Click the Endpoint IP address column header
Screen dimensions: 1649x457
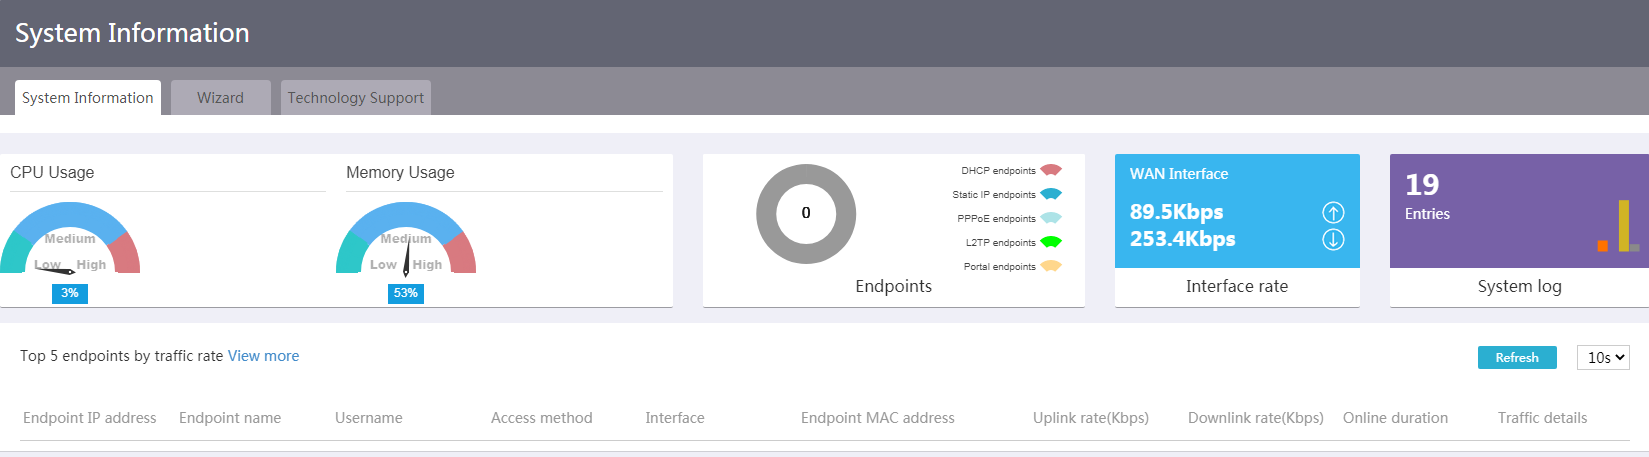90,418
